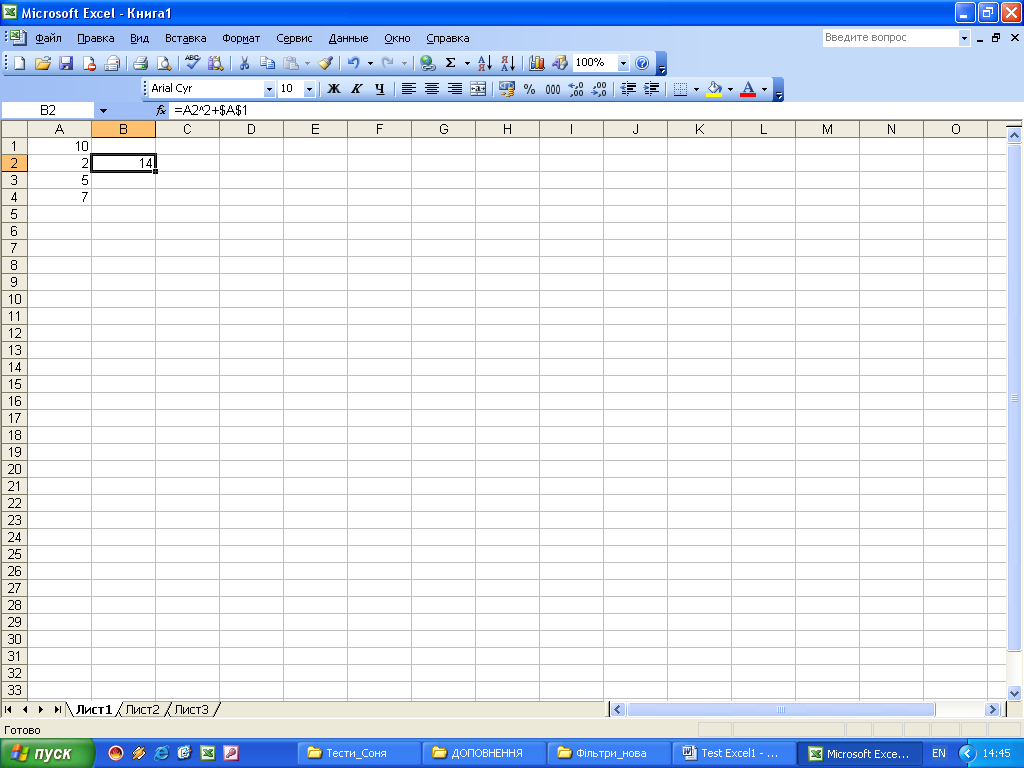Click the fx Insert Function button
1024x768 pixels.
pos(161,110)
